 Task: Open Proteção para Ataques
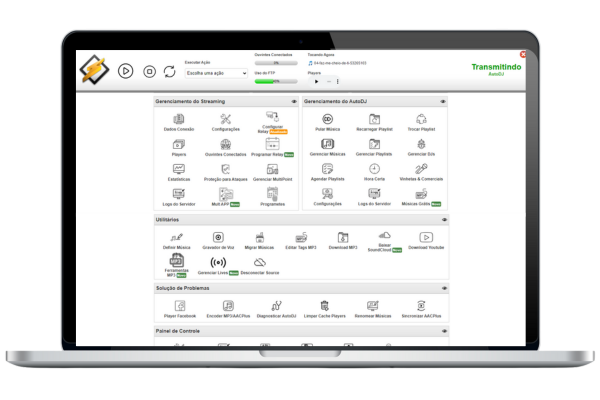pyautogui.click(x=225, y=168)
